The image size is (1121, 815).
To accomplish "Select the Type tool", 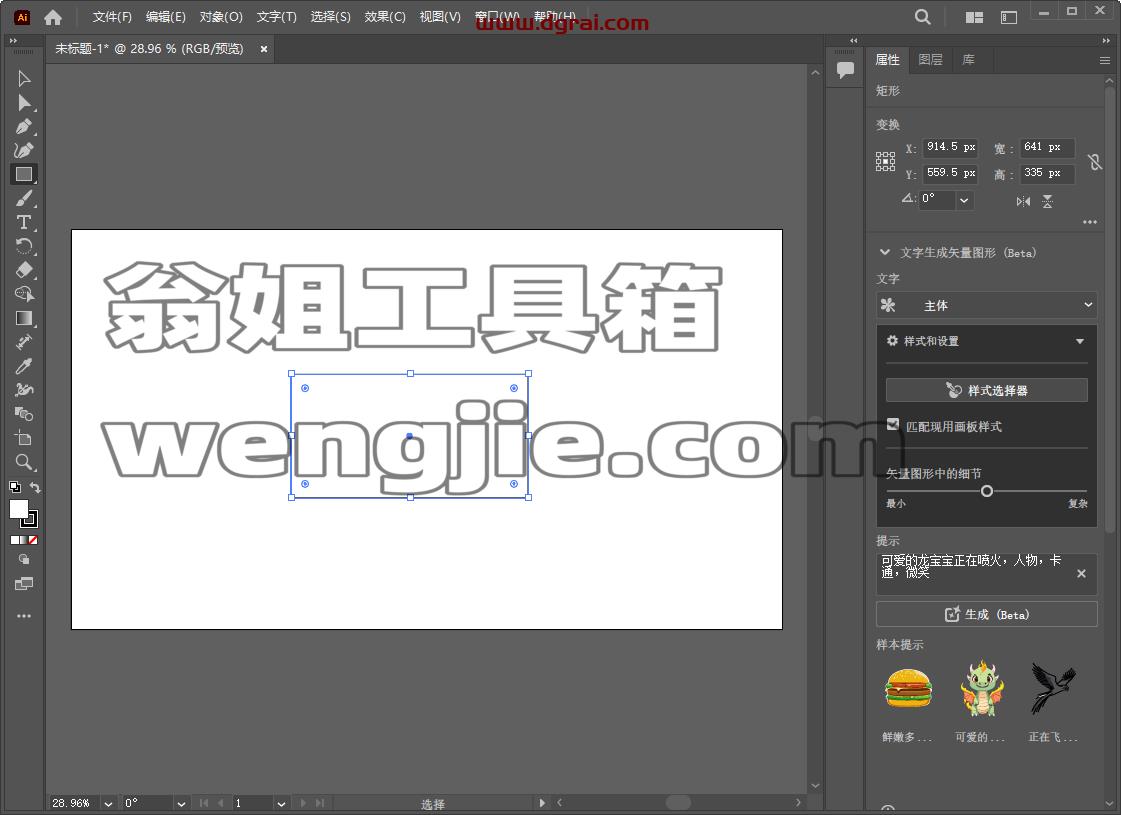I will click(x=24, y=222).
